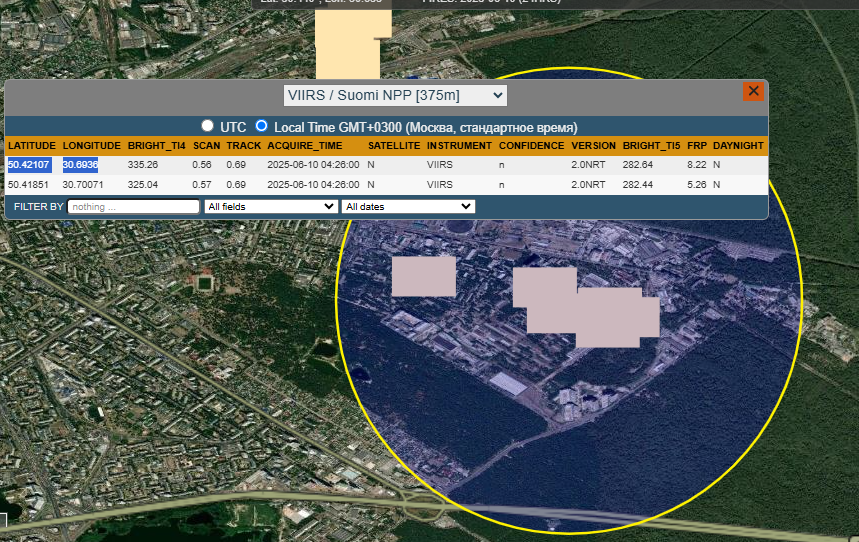
Task: Click longitude value 30.6936 in first row
Action: pos(80,164)
